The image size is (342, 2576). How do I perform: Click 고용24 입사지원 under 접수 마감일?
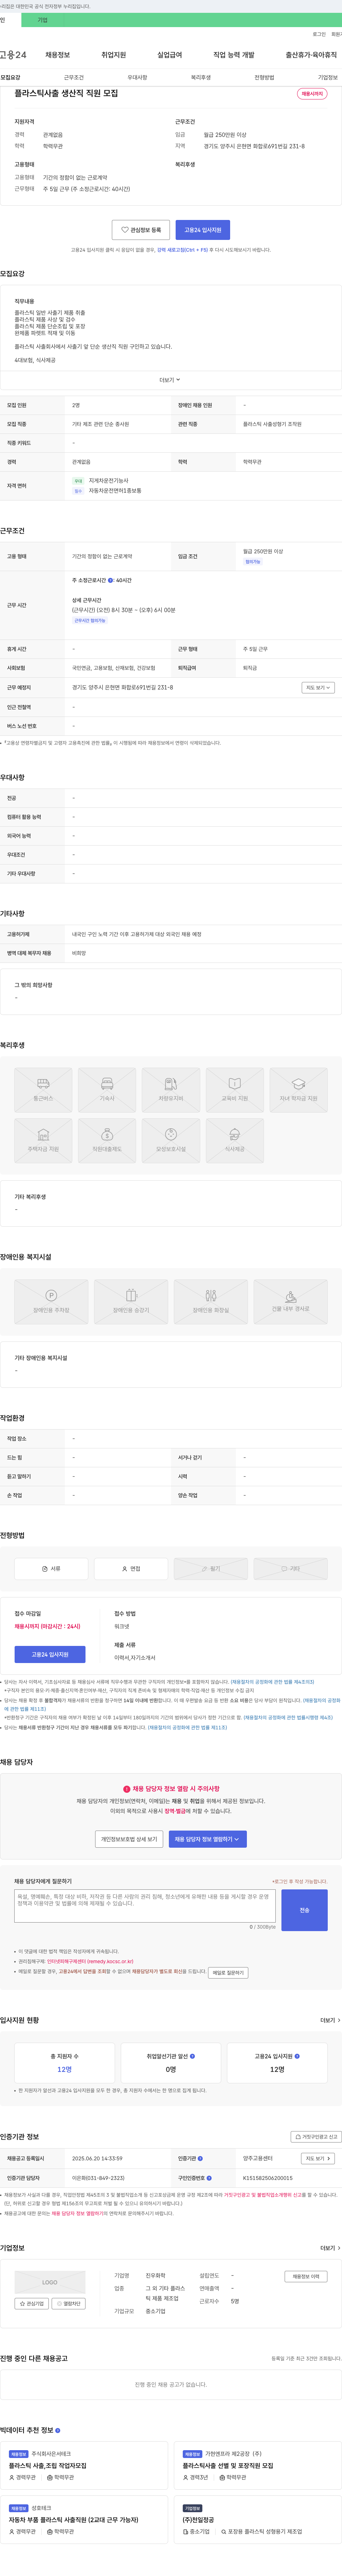[50, 1654]
